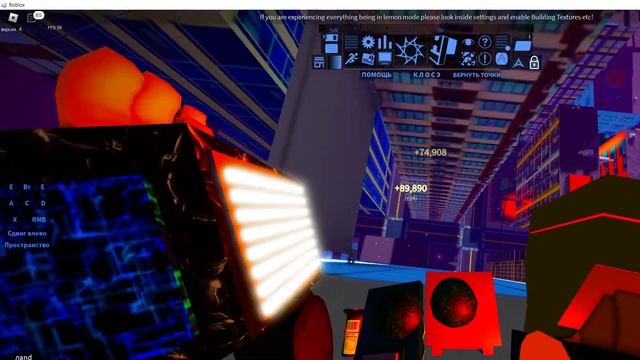Open the question mark help icon

pos(484,42)
